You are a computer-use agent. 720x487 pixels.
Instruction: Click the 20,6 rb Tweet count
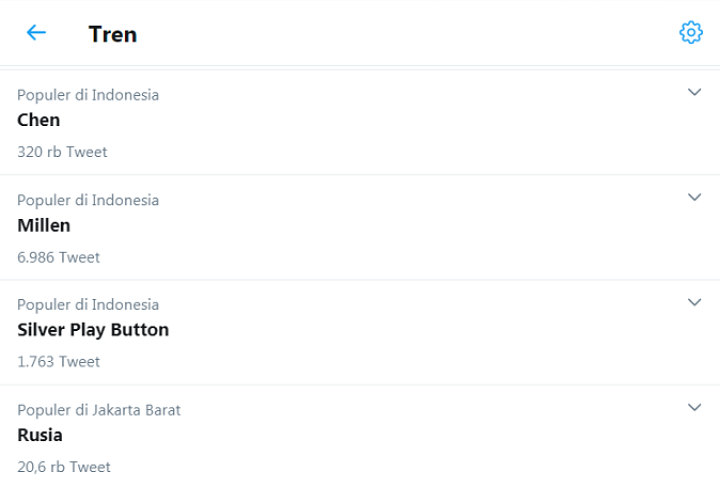coord(64,467)
